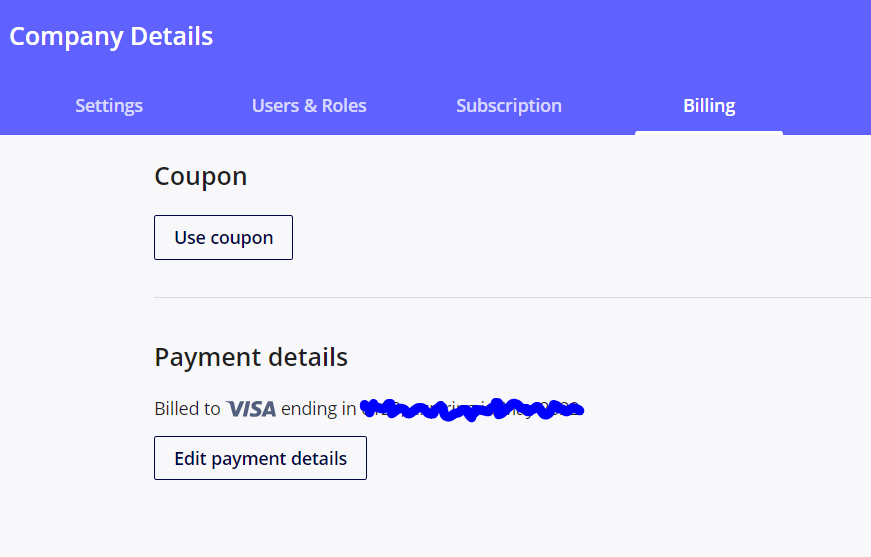This screenshot has height=557, width=871.
Task: Click the 'ending in' text
Action: [318, 409]
